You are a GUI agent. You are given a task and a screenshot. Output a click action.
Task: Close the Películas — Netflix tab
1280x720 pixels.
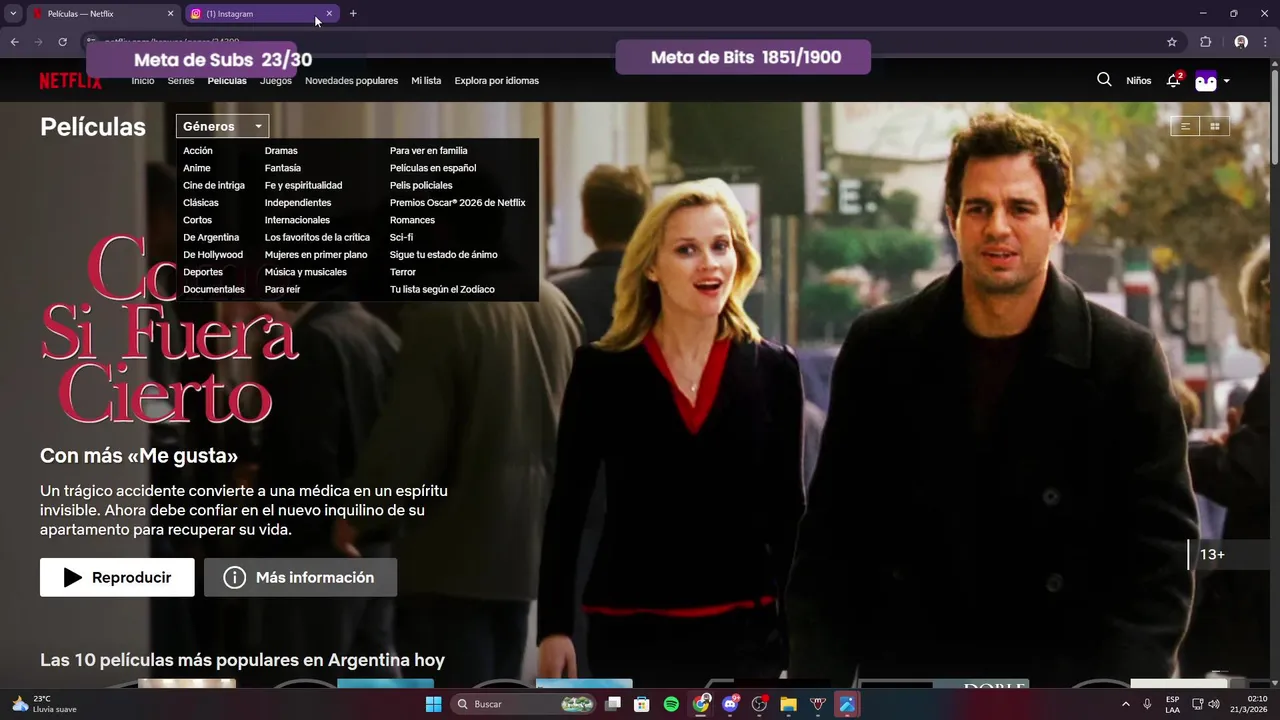coord(170,14)
